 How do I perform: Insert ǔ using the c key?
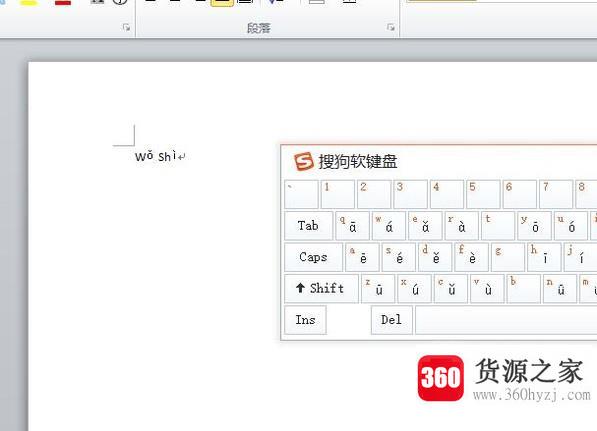(451, 288)
